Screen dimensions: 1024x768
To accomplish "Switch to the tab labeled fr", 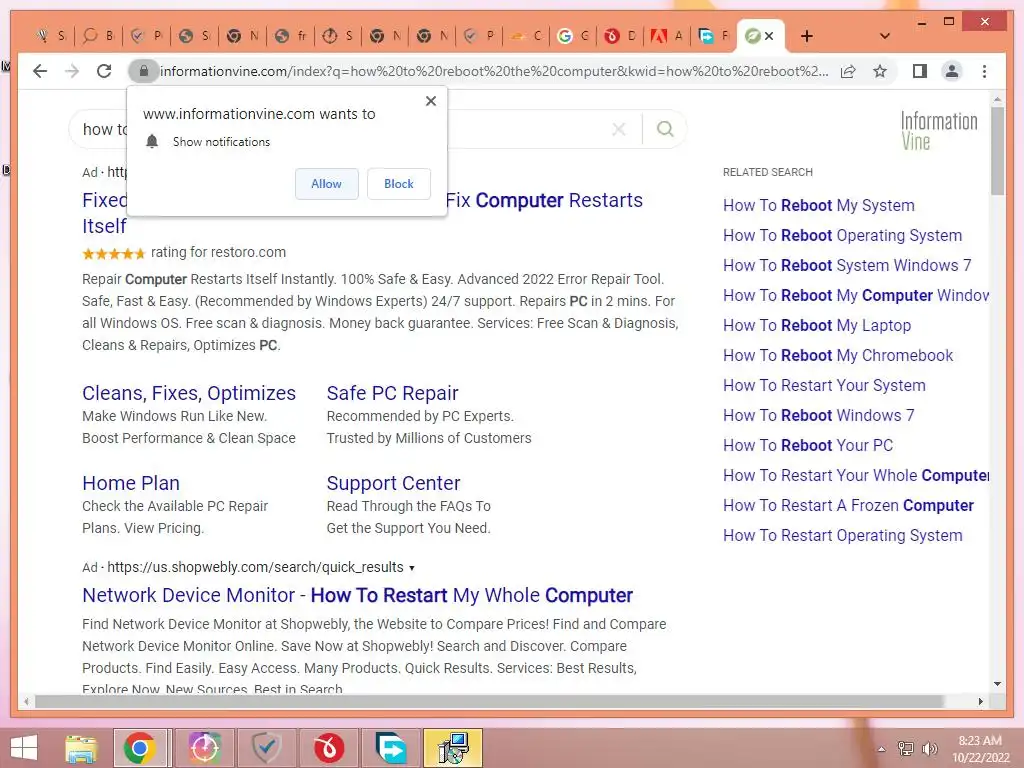I will click(291, 36).
